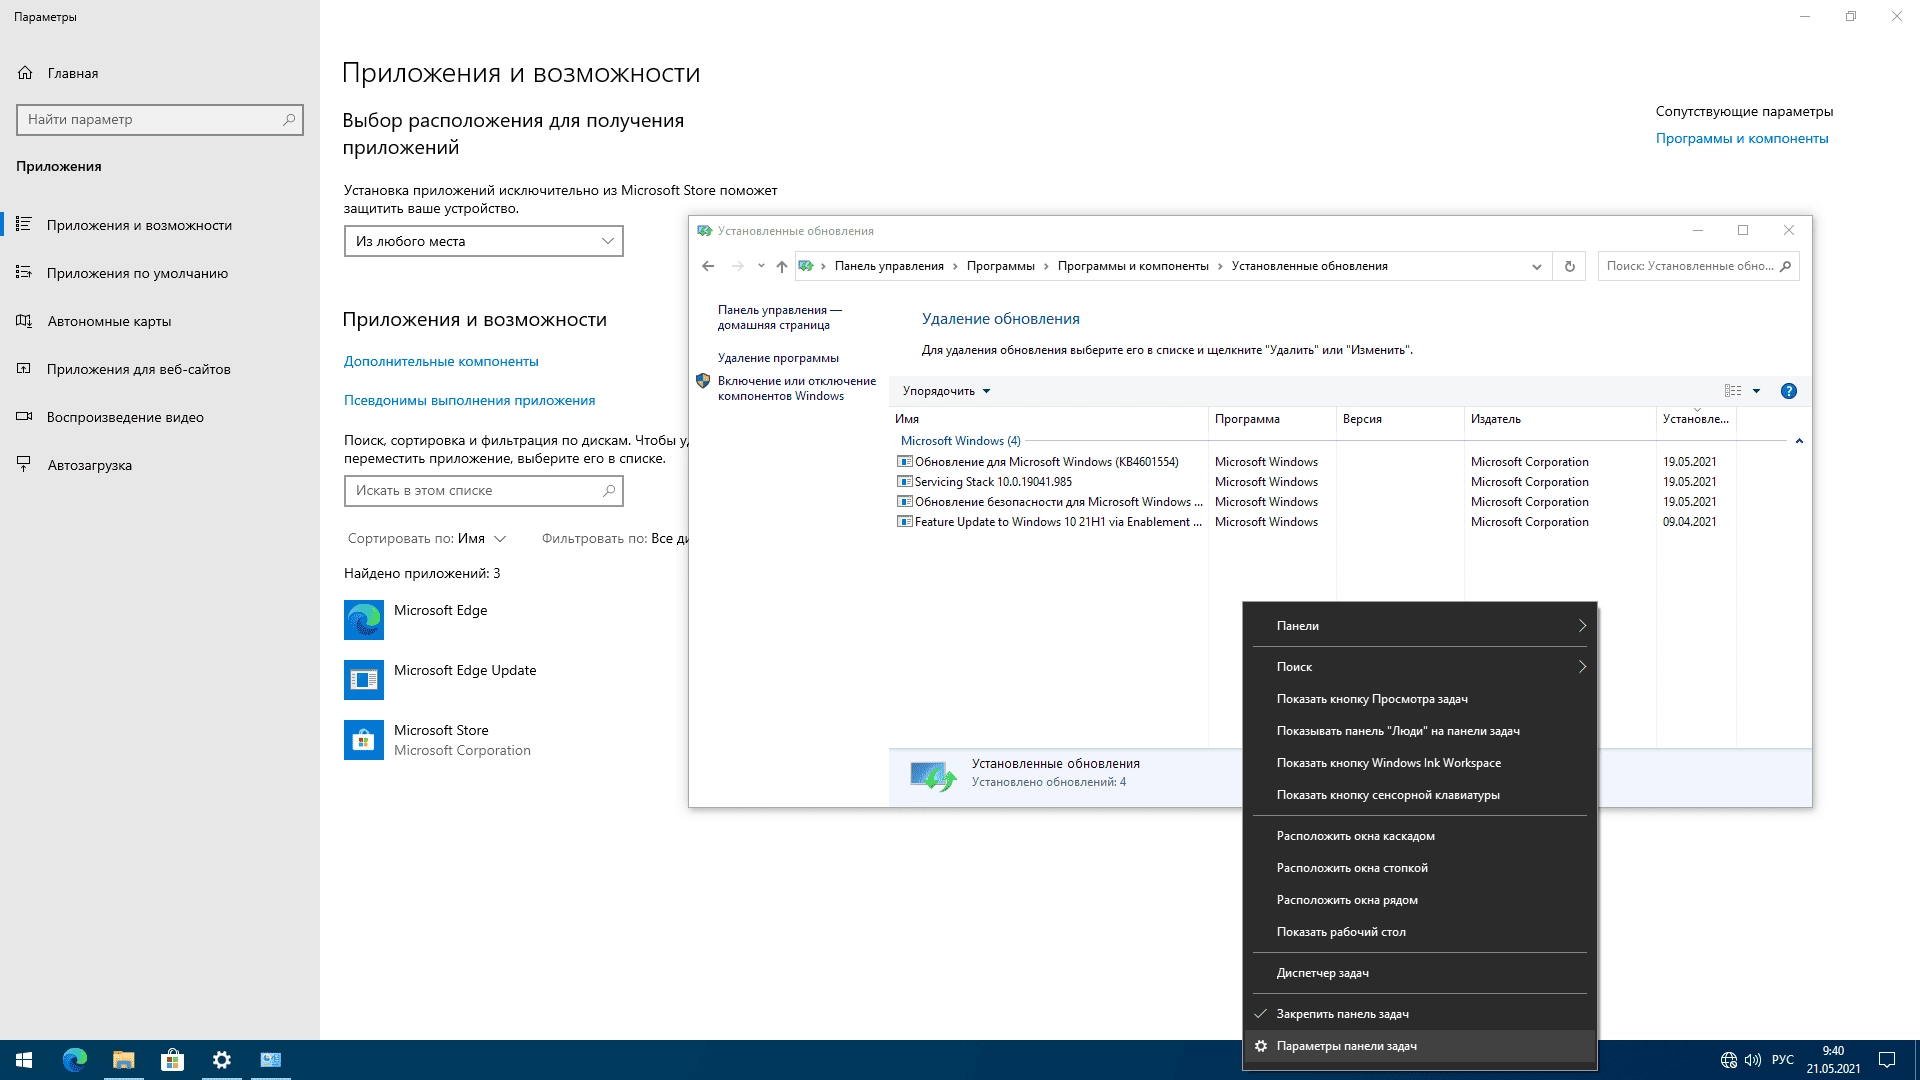
Task: Open the notification center icon
Action: [1887, 1060]
